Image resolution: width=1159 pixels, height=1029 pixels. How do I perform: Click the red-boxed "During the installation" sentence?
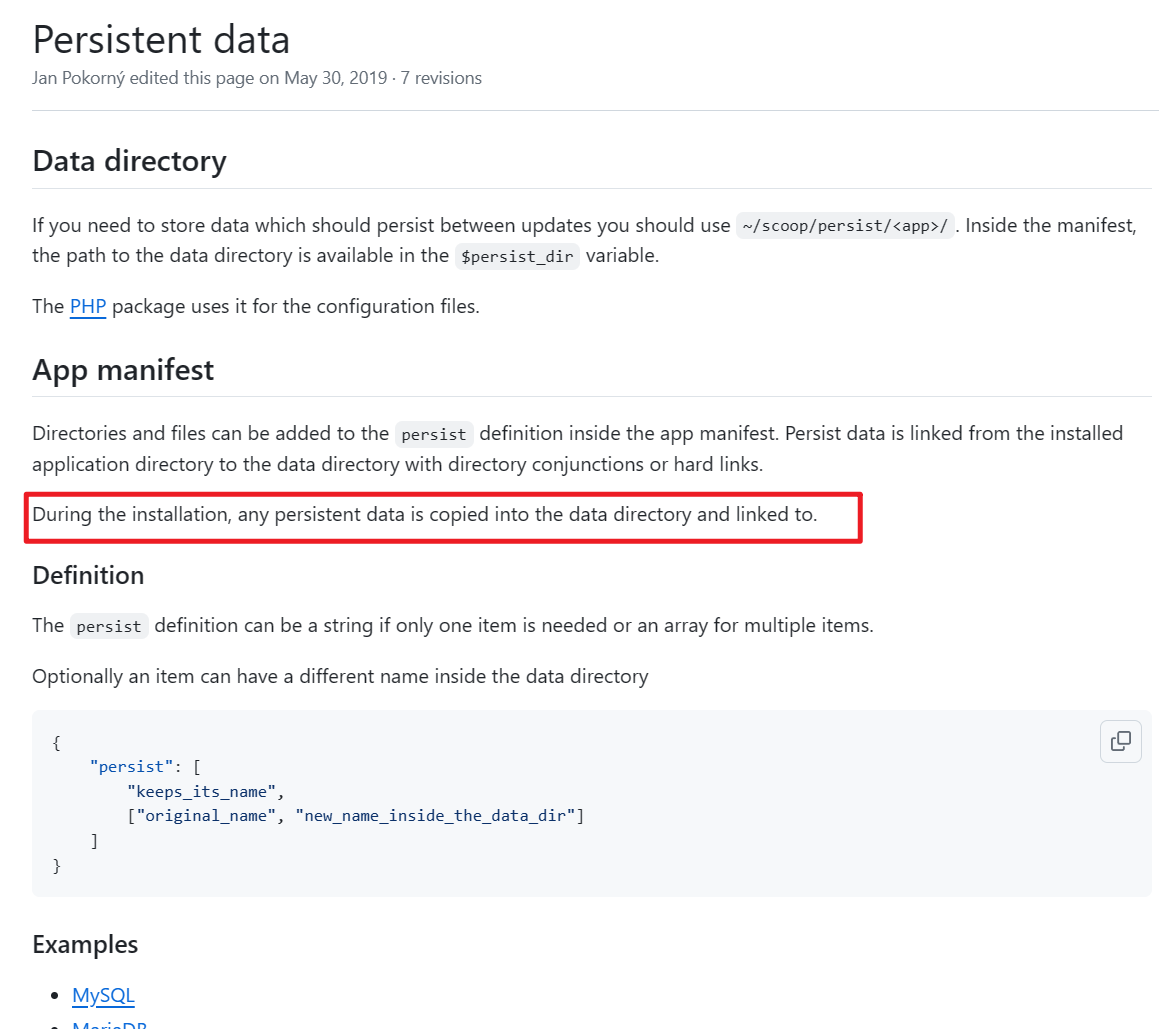pos(424,515)
